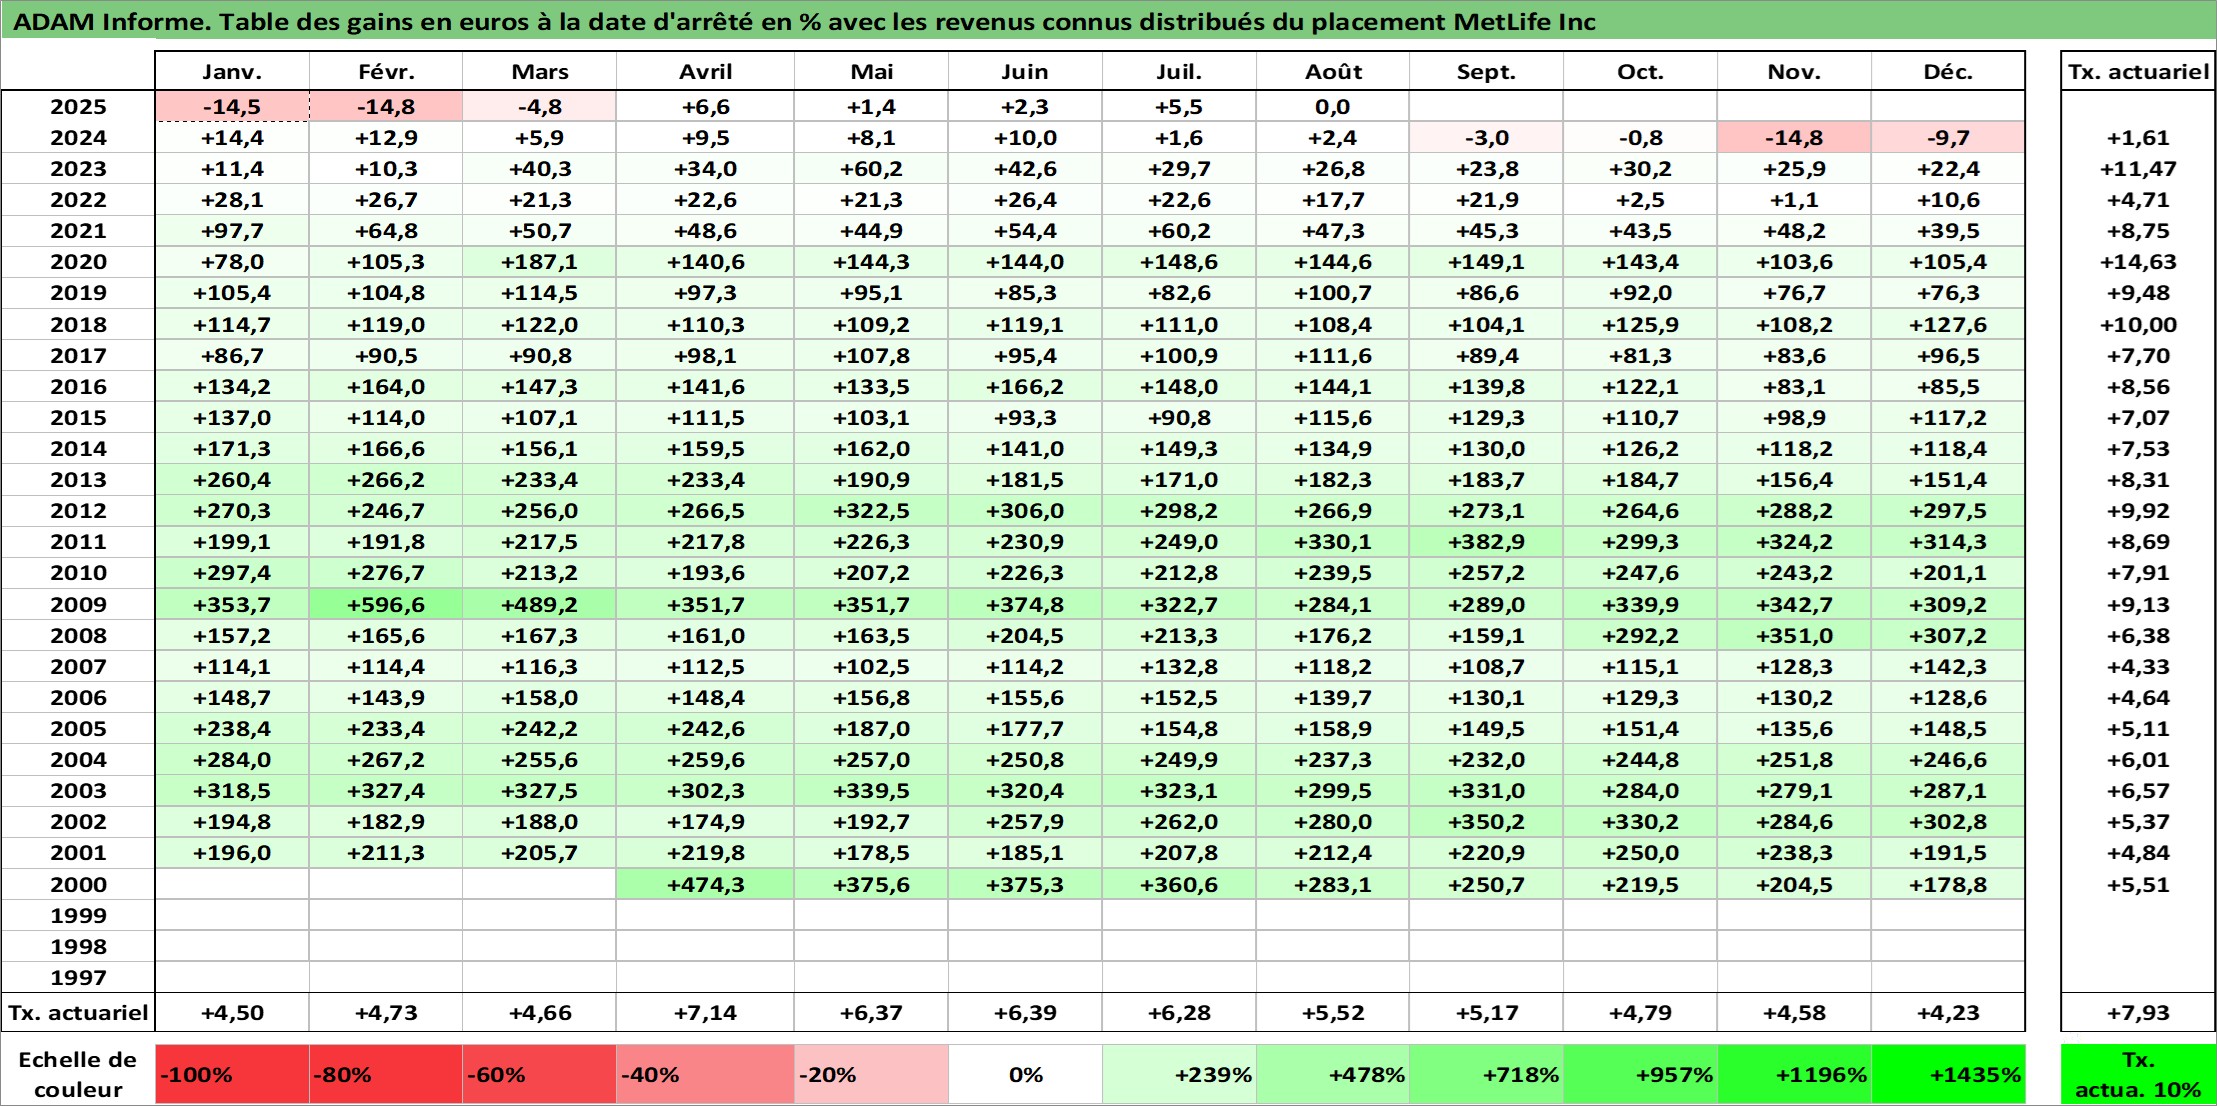2217x1106 pixels.
Task: Click the Tx. actuariel column header on right
Action: [2138, 72]
